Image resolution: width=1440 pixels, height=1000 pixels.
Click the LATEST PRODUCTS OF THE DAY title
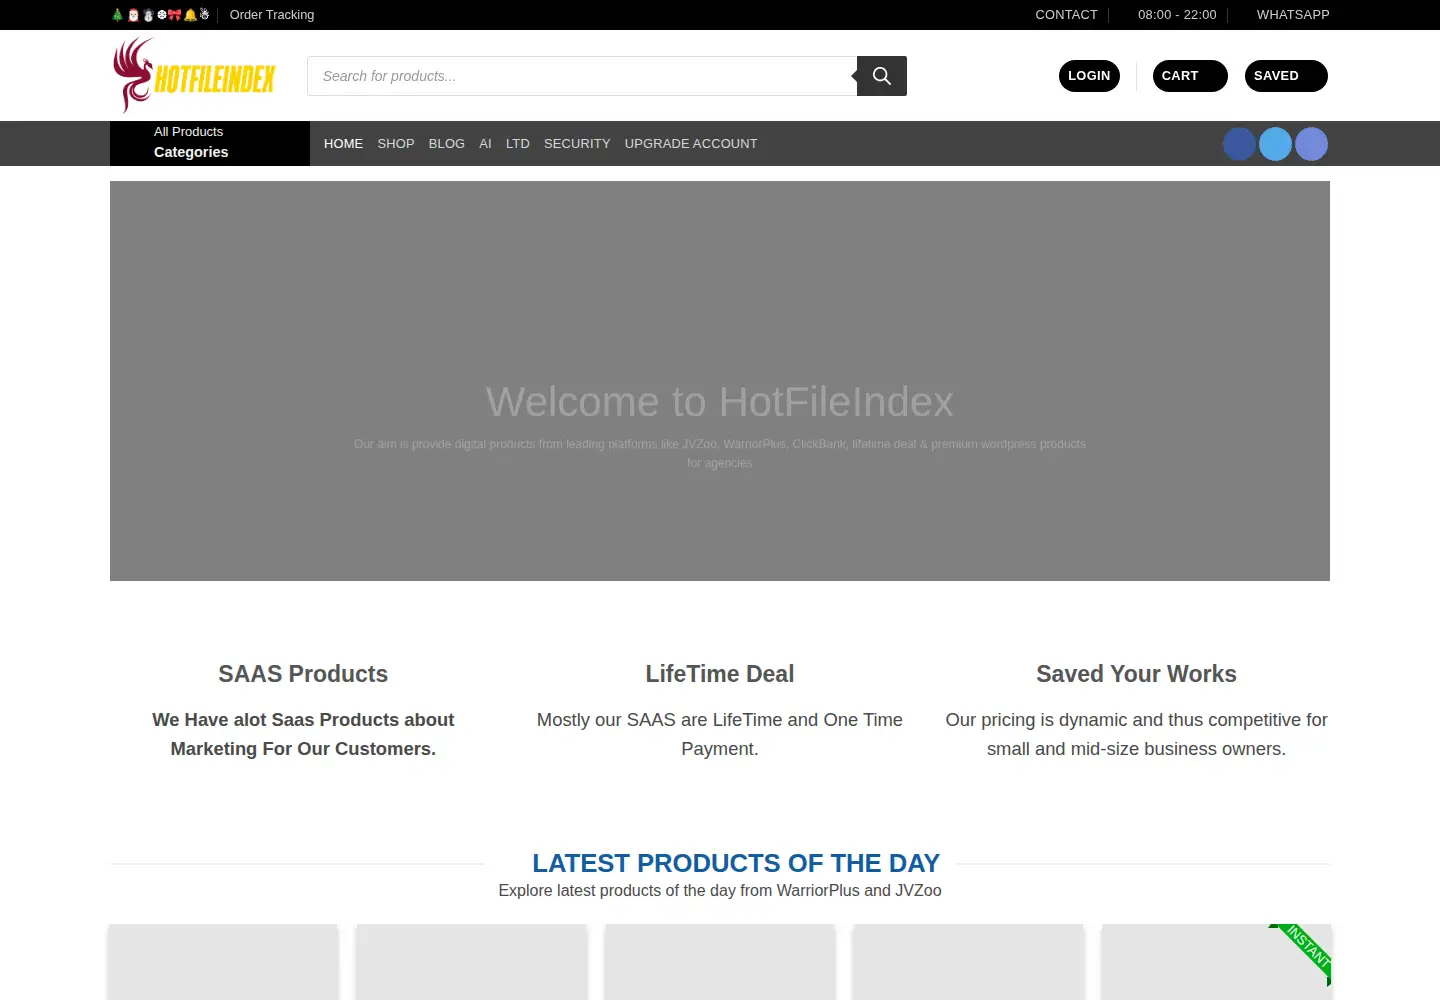click(736, 863)
